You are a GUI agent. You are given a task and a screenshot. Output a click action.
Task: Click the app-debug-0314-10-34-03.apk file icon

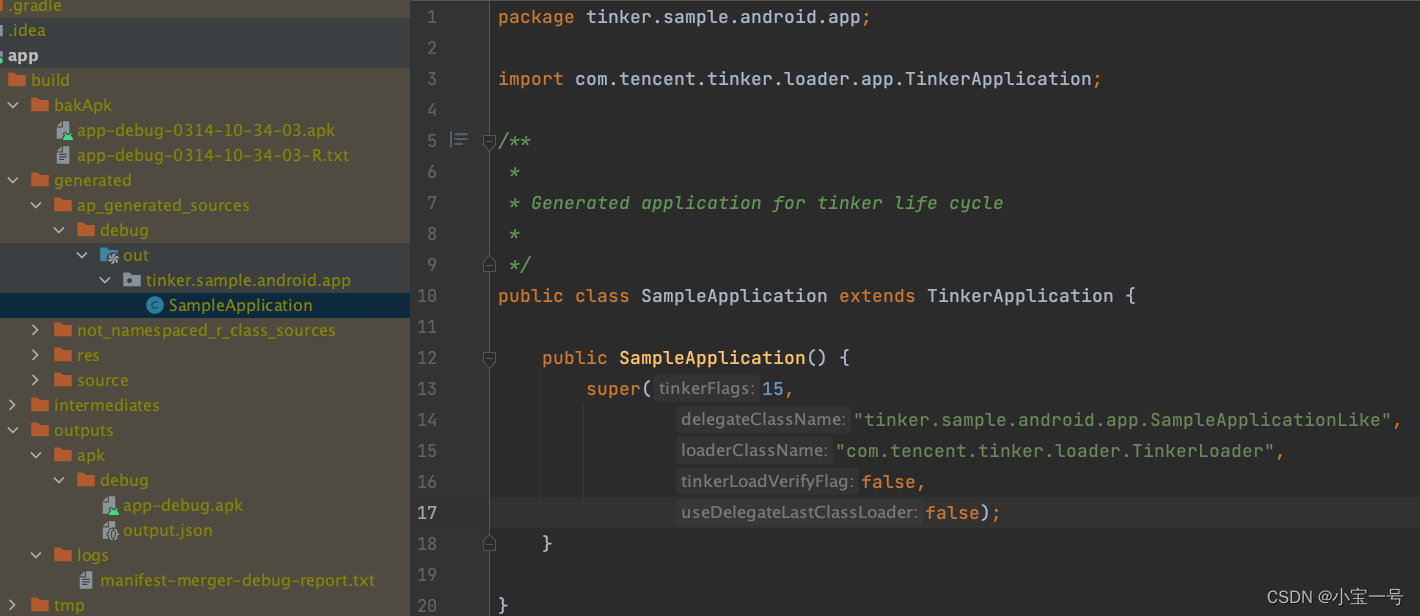[x=64, y=130]
